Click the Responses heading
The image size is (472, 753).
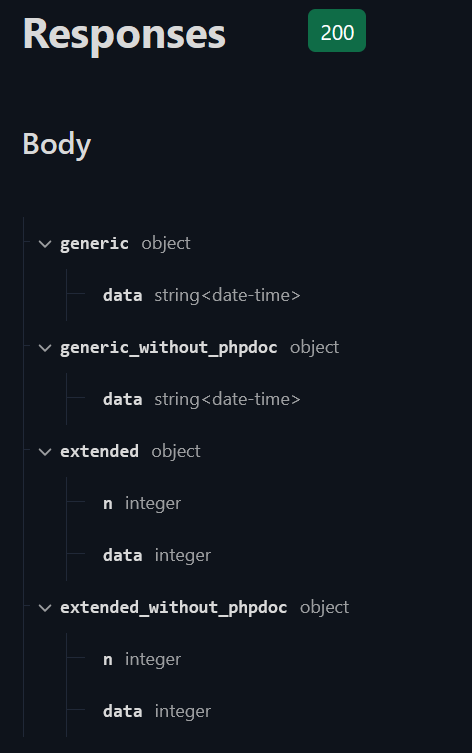coord(124,34)
